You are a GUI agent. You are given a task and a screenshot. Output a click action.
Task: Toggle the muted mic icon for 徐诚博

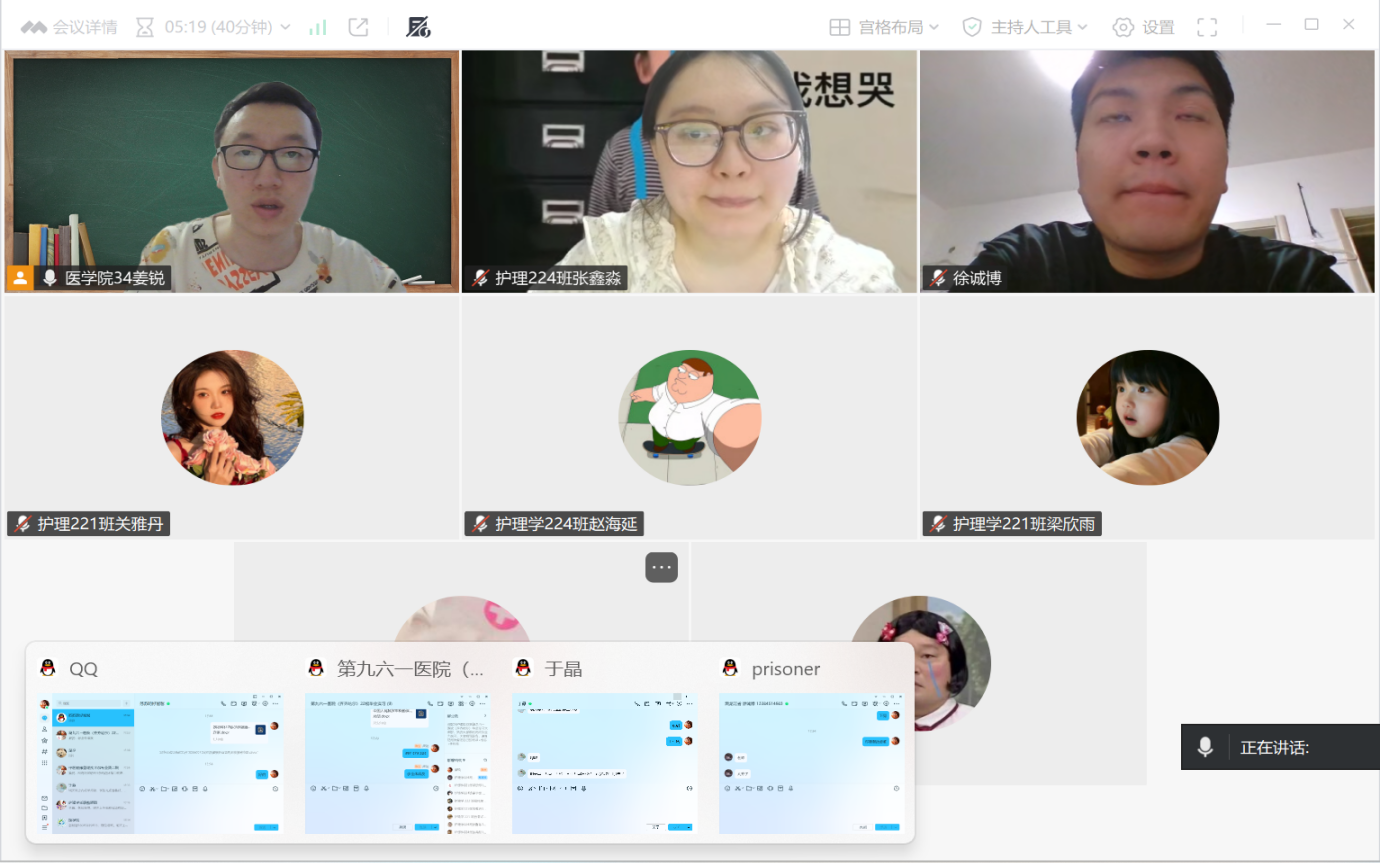coord(938,278)
